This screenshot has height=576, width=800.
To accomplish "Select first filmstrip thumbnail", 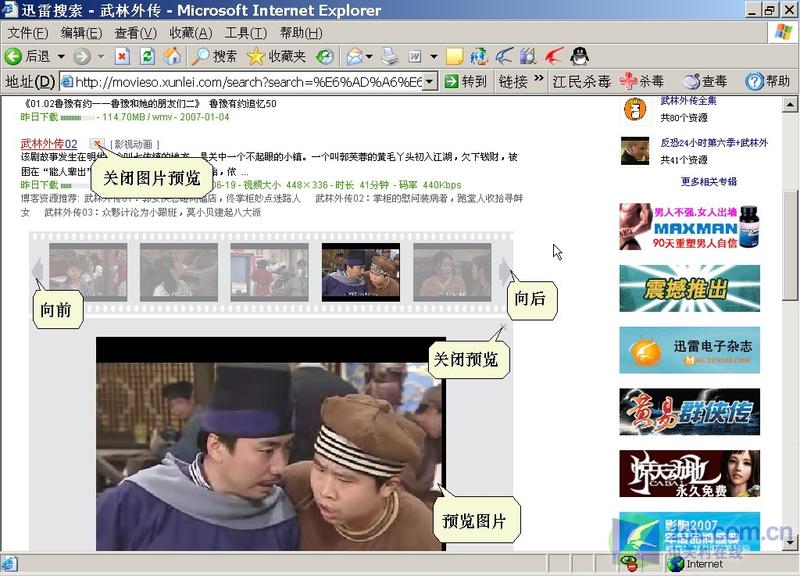I will [88, 271].
